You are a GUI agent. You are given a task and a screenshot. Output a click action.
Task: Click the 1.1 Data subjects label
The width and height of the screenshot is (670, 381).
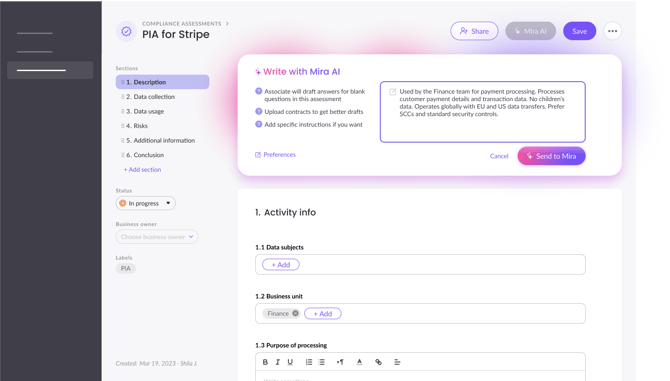[279, 247]
